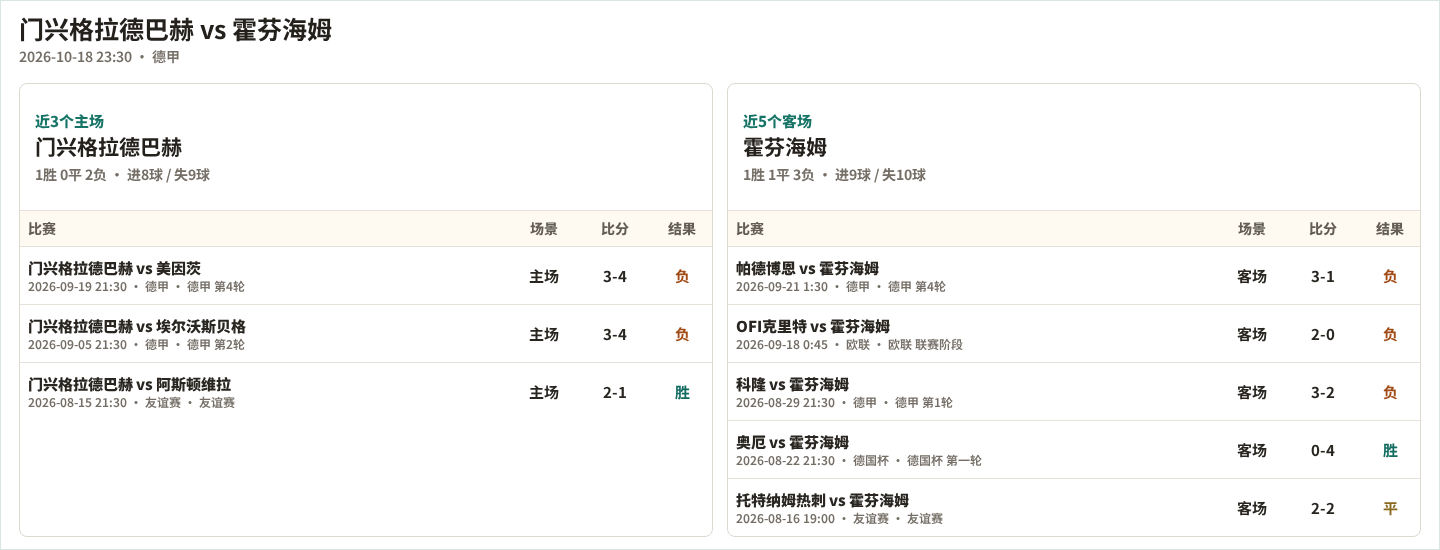Click result 负 in the 美因茨 row

(x=682, y=276)
